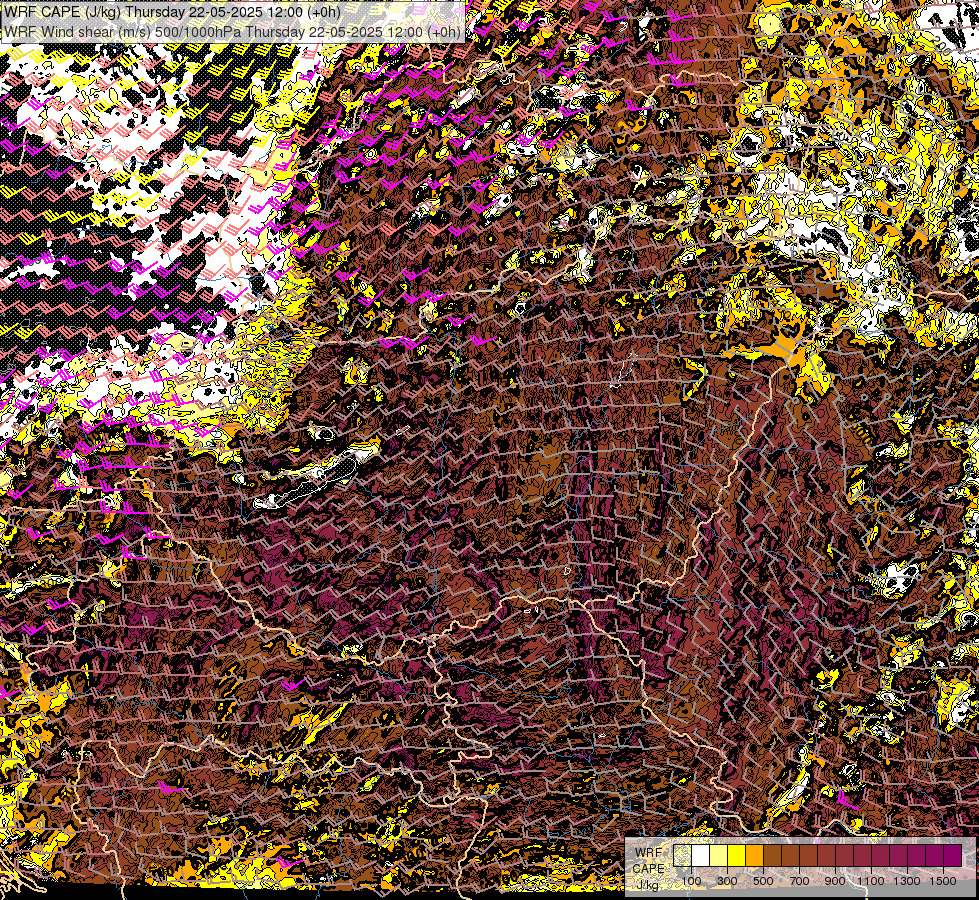979x900 pixels.
Task: Click the legend value 300
Action: (727, 881)
